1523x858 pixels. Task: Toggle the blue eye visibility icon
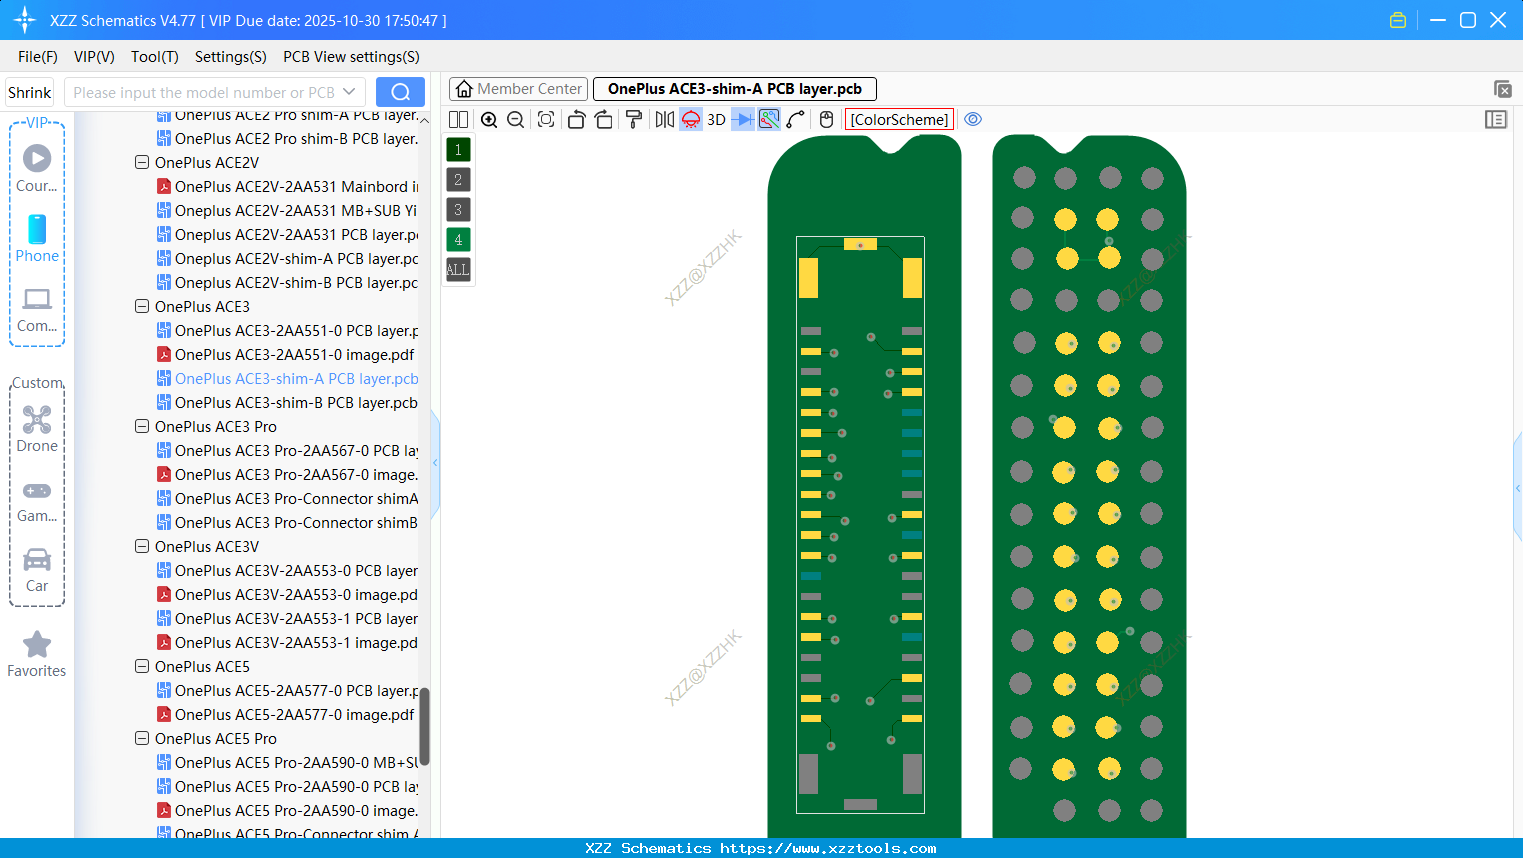(973, 120)
